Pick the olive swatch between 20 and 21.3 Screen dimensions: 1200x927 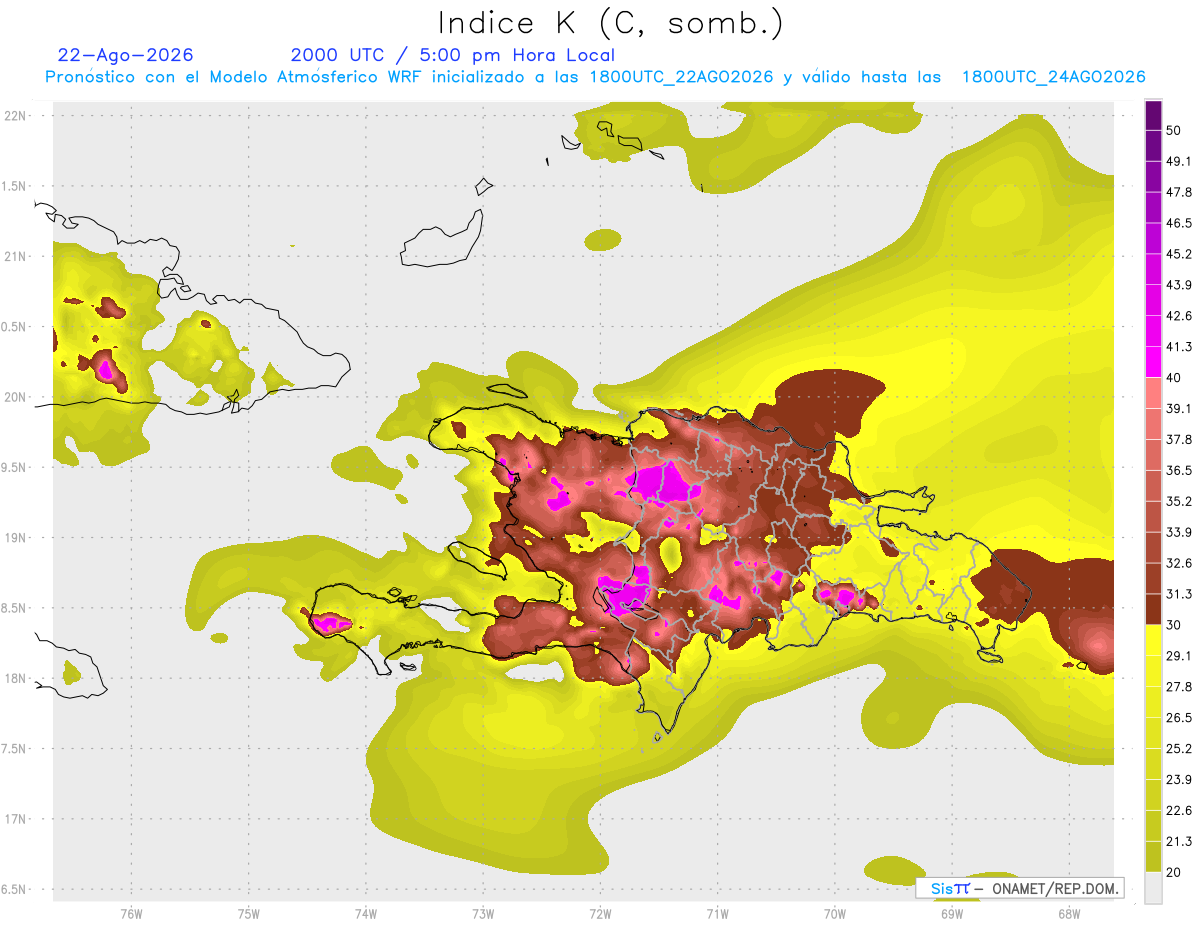click(1153, 857)
